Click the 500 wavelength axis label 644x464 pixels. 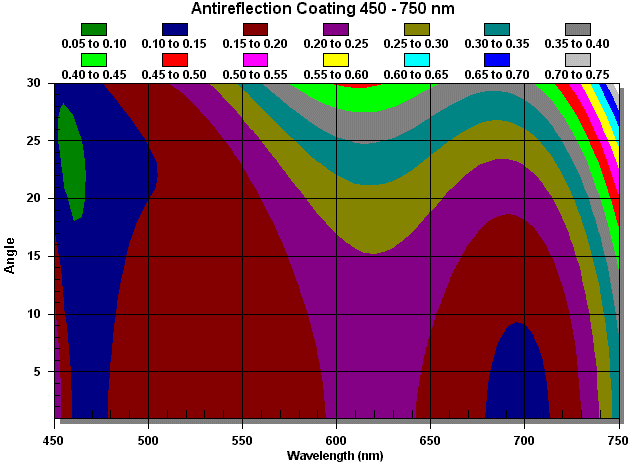coord(148,441)
